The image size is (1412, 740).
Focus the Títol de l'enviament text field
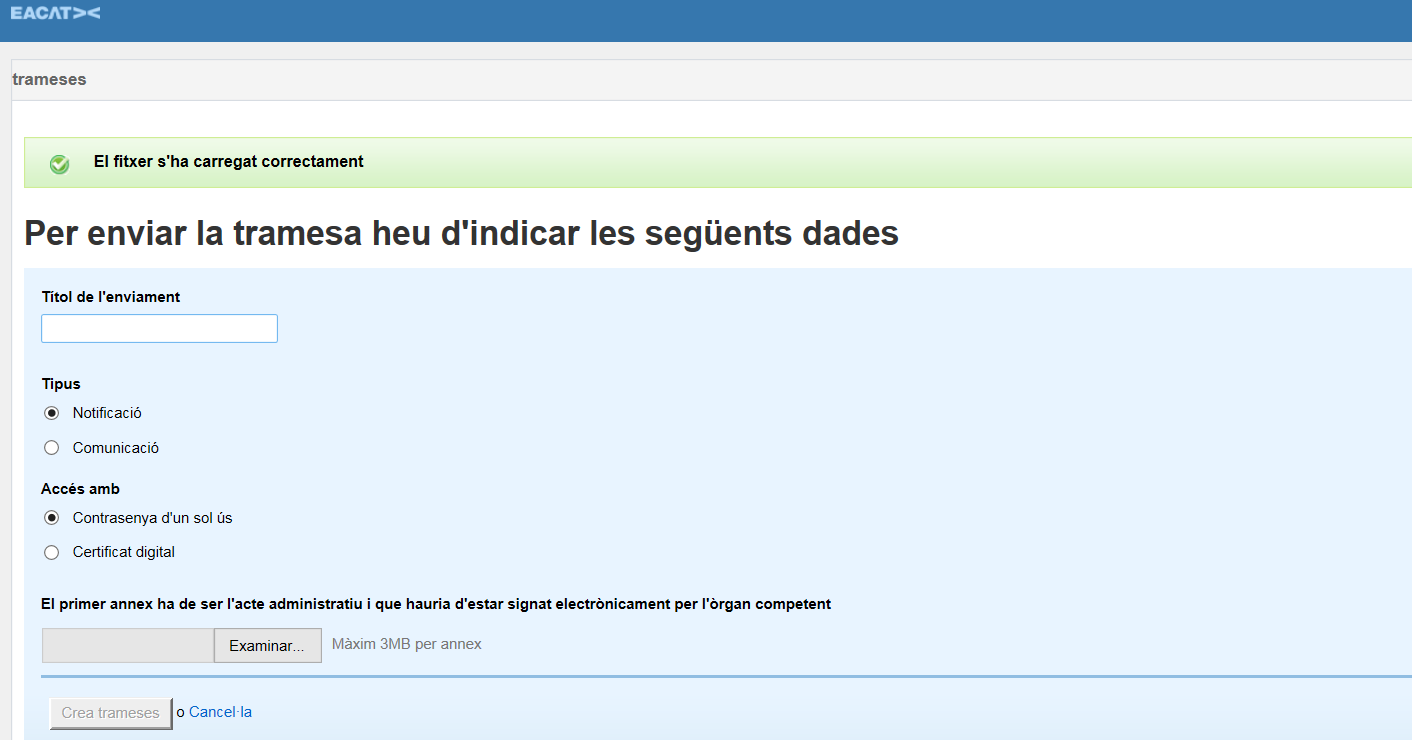click(x=159, y=329)
